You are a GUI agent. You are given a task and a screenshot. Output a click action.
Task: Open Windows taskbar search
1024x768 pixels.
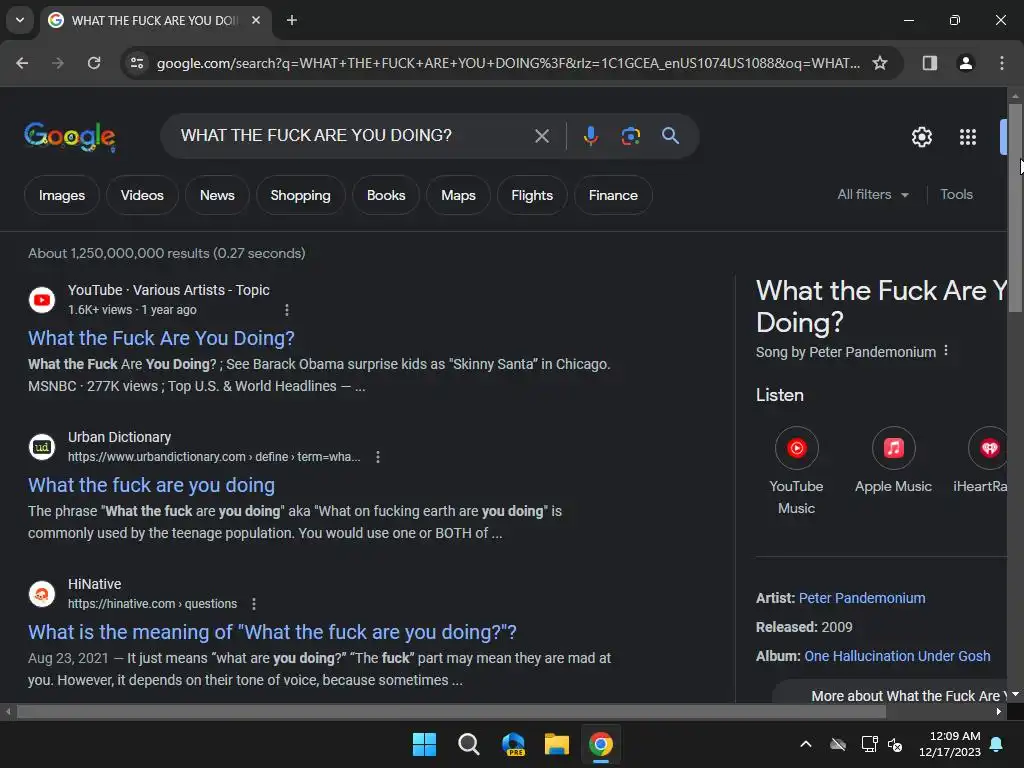click(468, 744)
